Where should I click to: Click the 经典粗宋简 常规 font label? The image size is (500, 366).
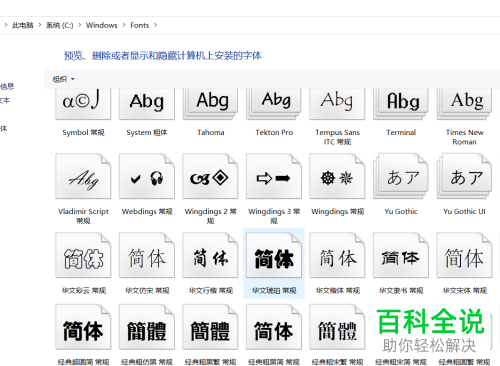point(401,362)
